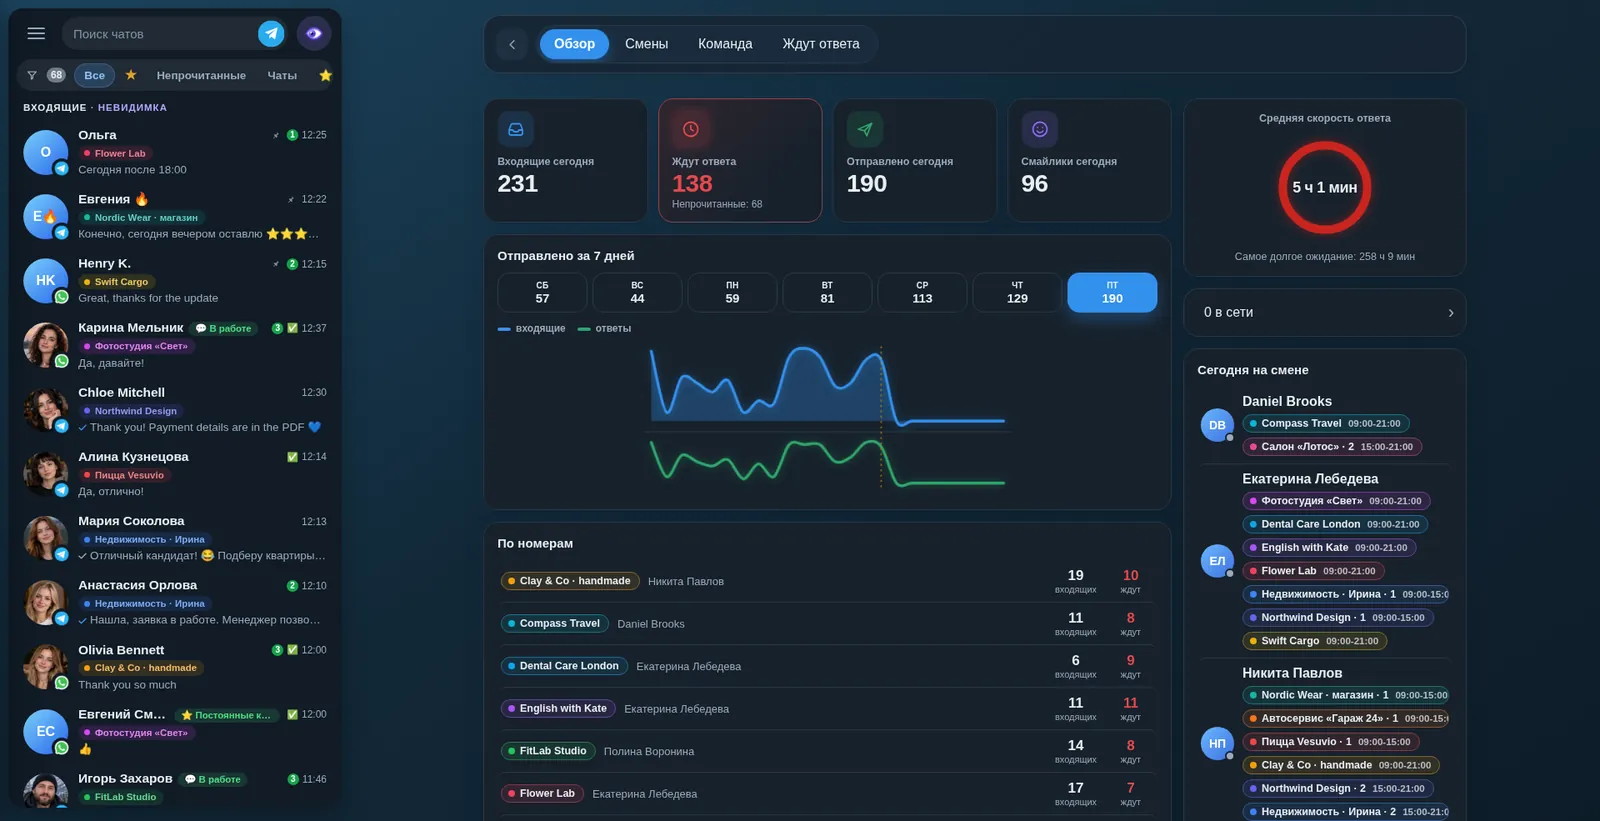Image resolution: width=1600 pixels, height=821 pixels.
Task: Open the «Ждут ответа» 138 card
Action: [740, 160]
